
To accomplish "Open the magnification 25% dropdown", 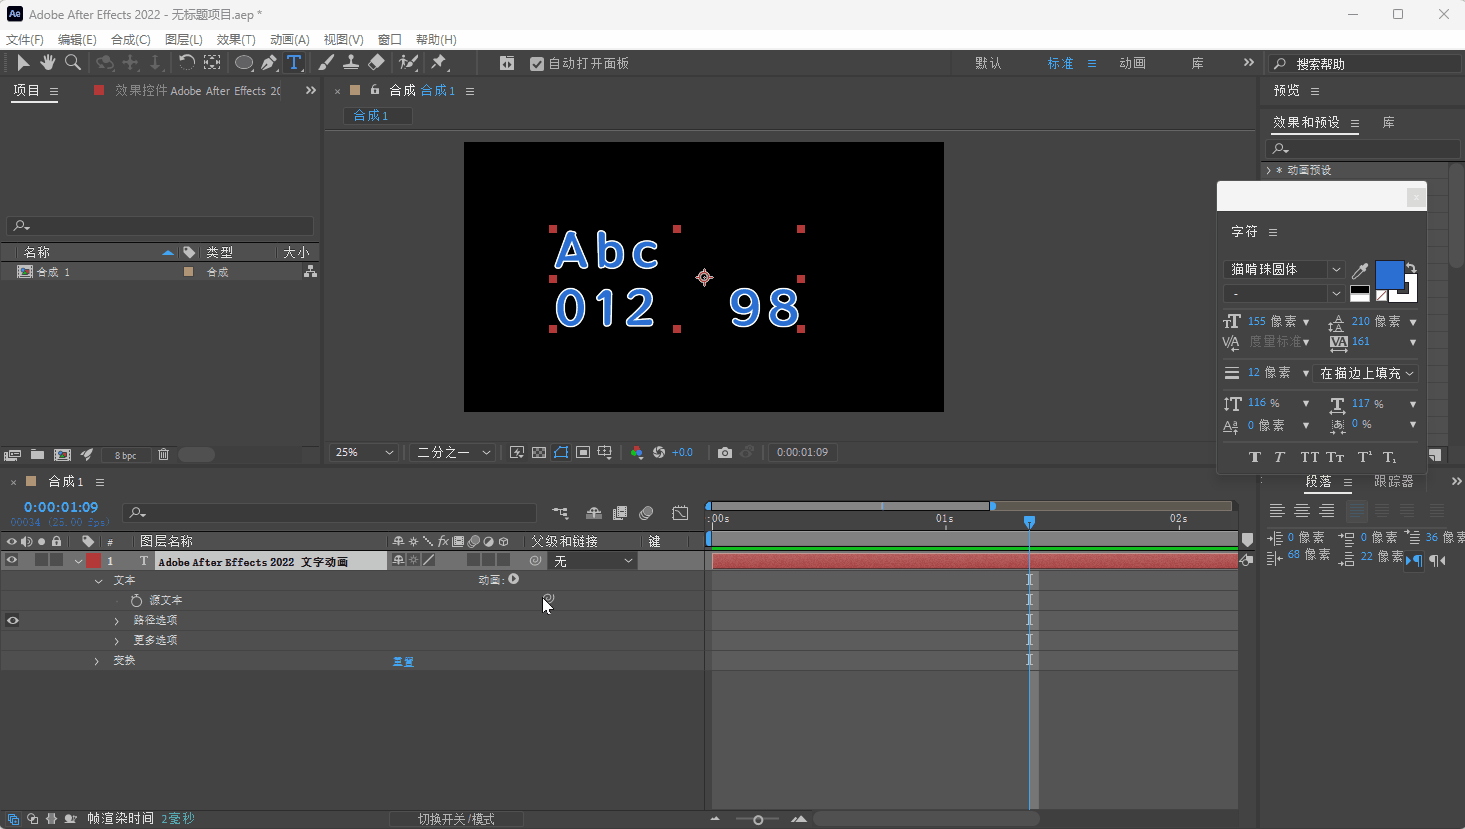I will [364, 452].
